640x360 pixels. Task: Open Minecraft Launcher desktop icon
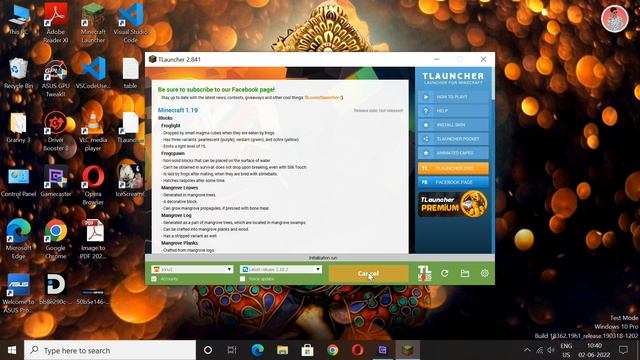93,22
